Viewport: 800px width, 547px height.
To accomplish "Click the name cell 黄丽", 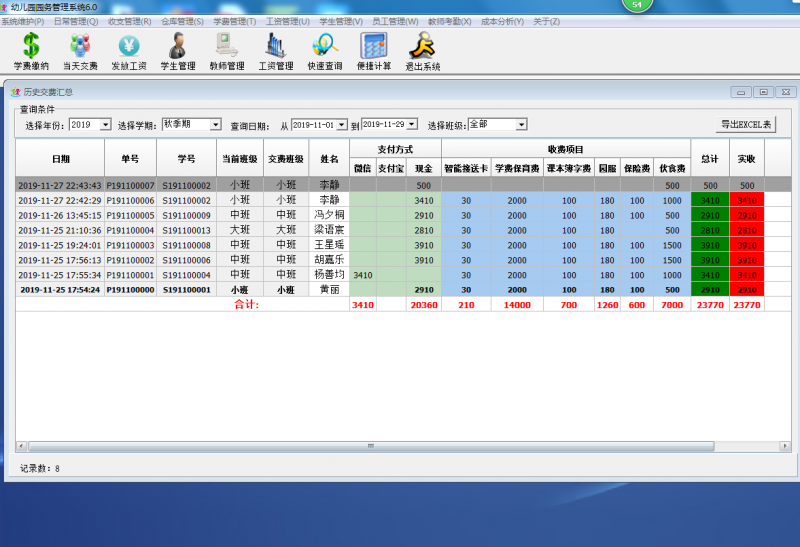I will pyautogui.click(x=329, y=289).
